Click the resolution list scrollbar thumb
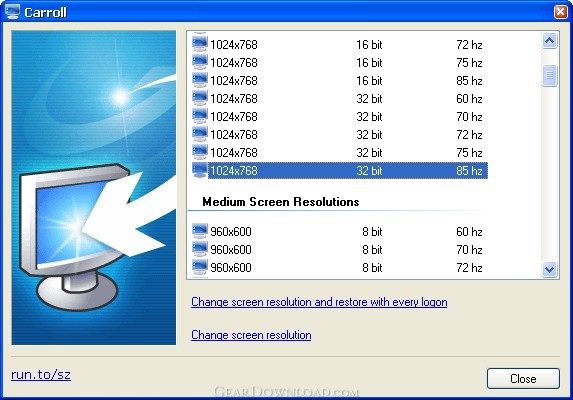Viewport: 573px width, 400px height. pos(549,75)
